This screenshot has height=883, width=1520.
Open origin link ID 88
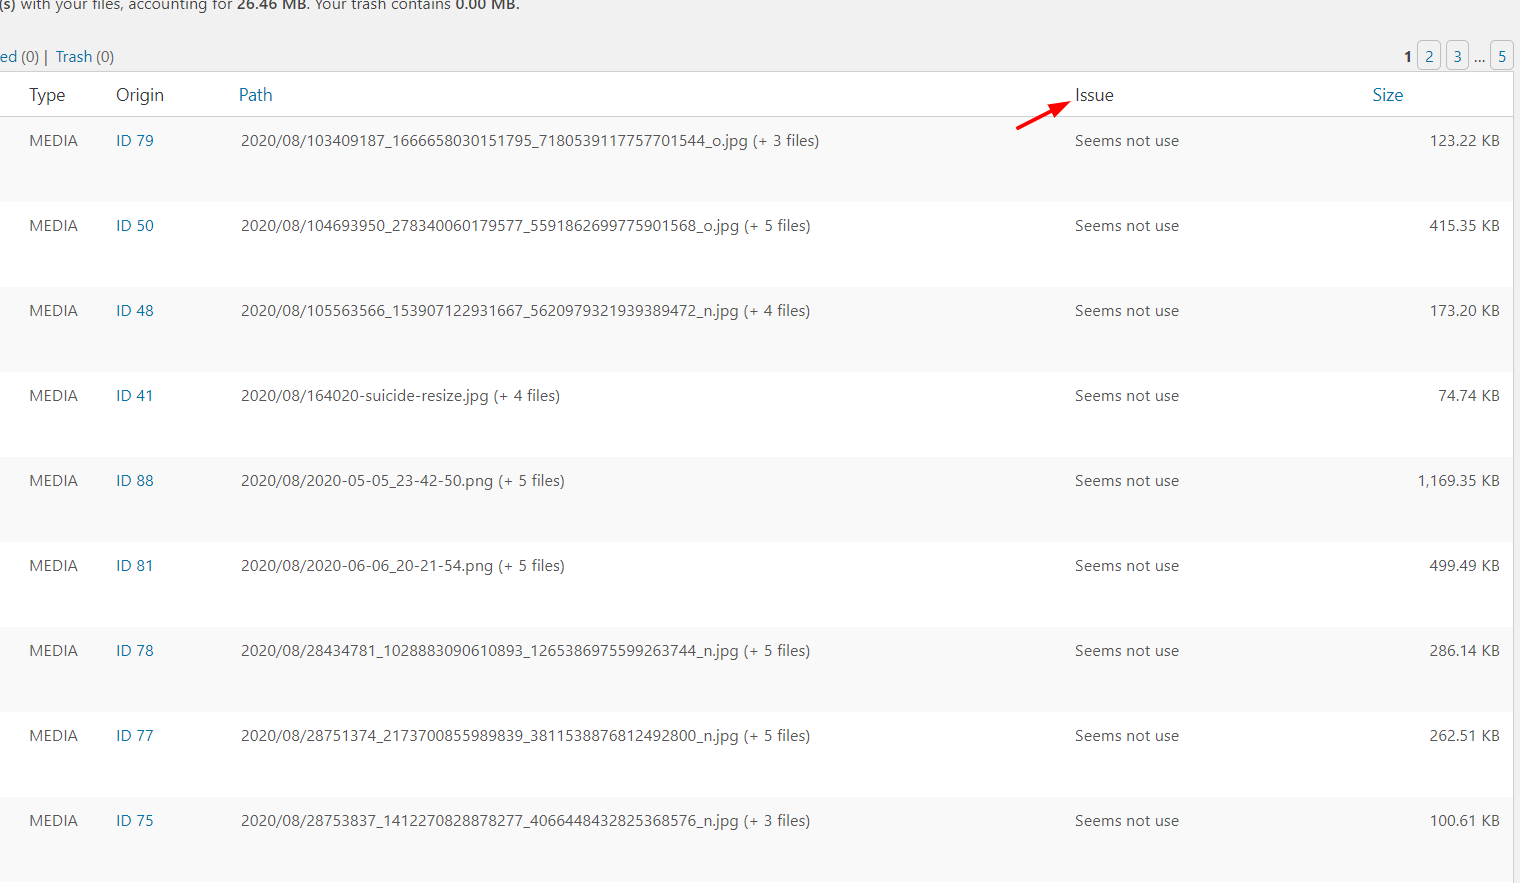point(135,481)
